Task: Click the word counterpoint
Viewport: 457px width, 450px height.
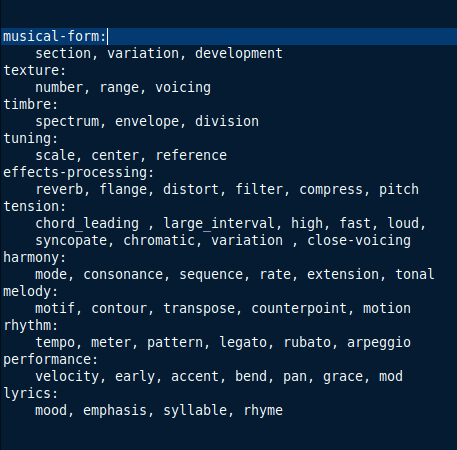Action: 299,309
